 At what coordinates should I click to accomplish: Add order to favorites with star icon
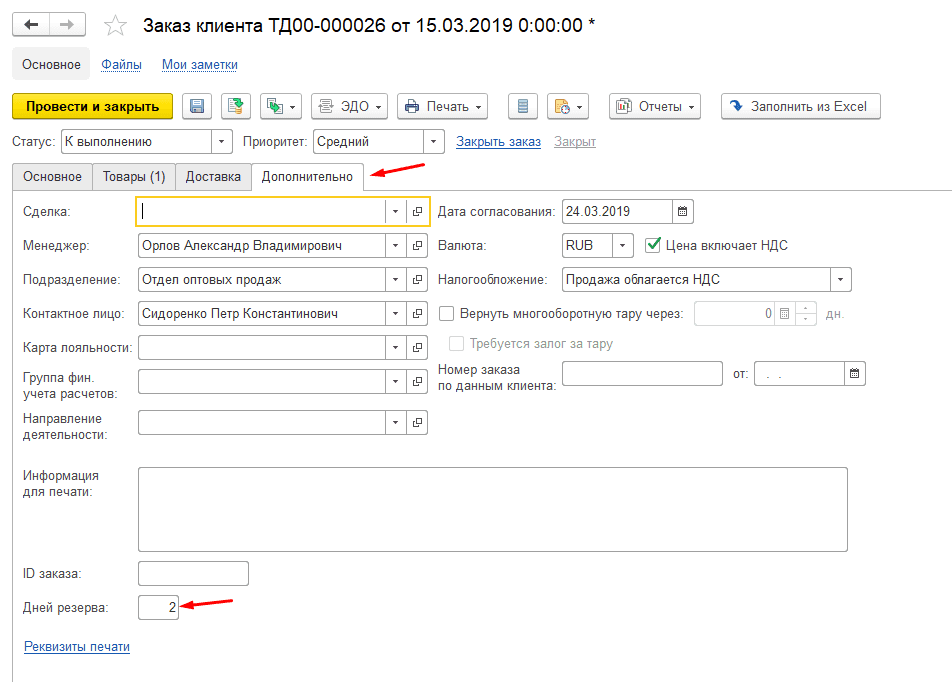pyautogui.click(x=116, y=25)
